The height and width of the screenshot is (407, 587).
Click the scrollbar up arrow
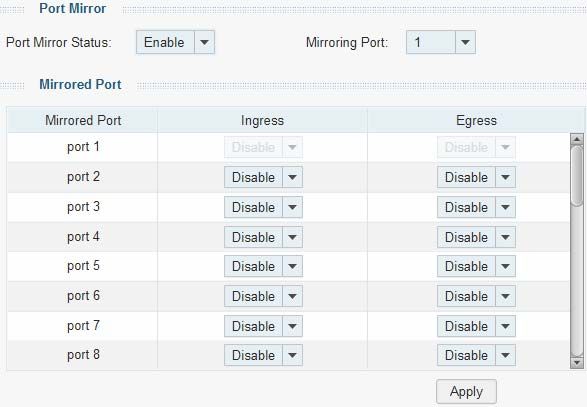(x=577, y=139)
